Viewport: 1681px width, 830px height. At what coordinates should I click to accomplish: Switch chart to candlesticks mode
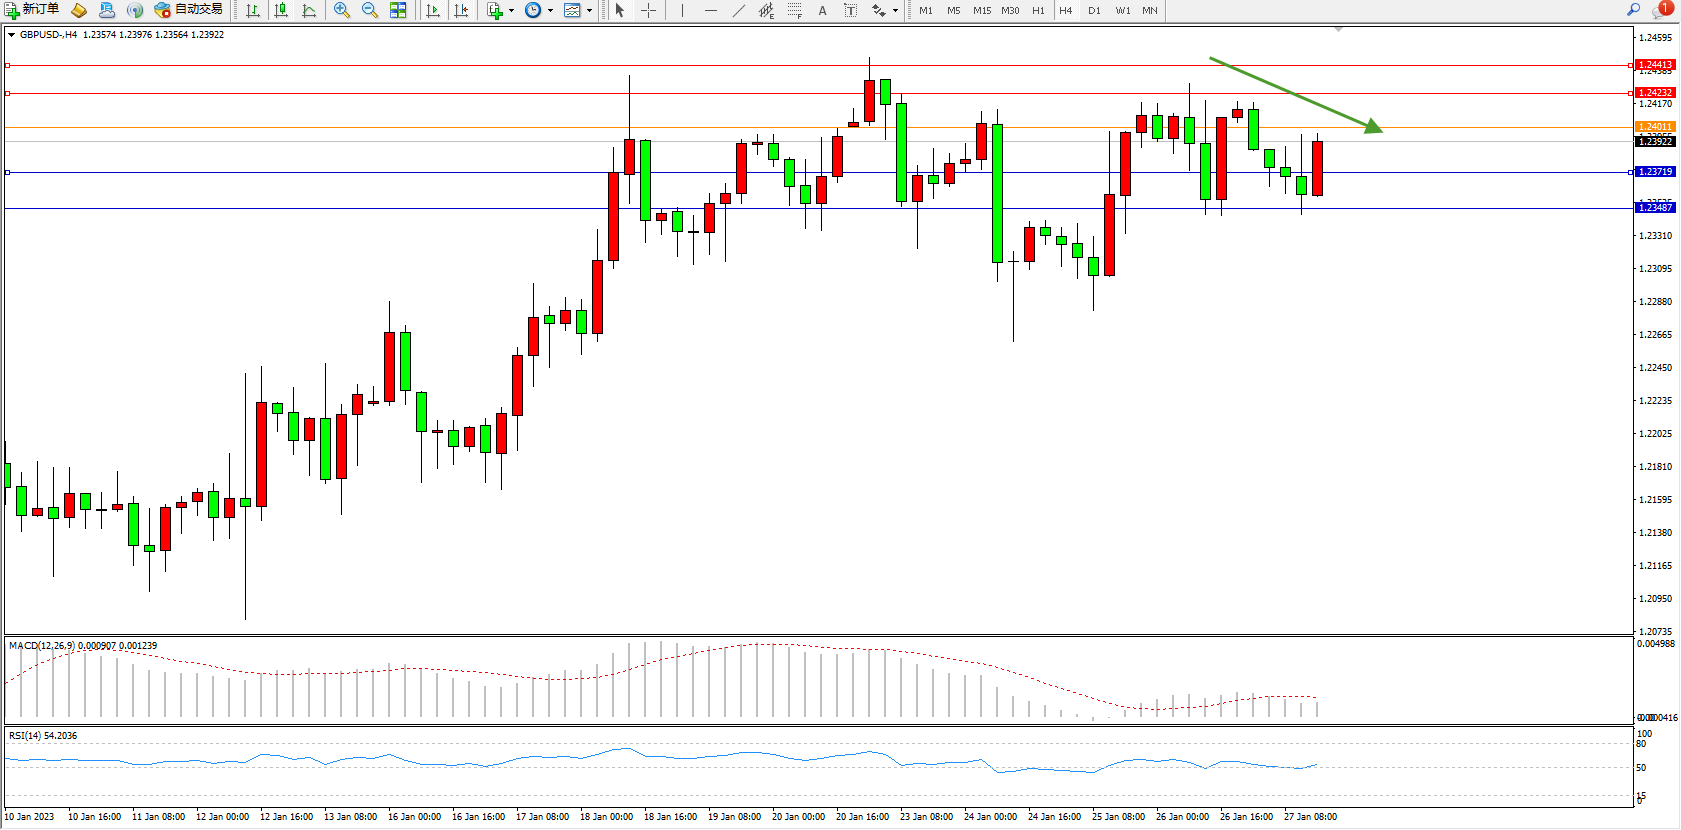281,10
